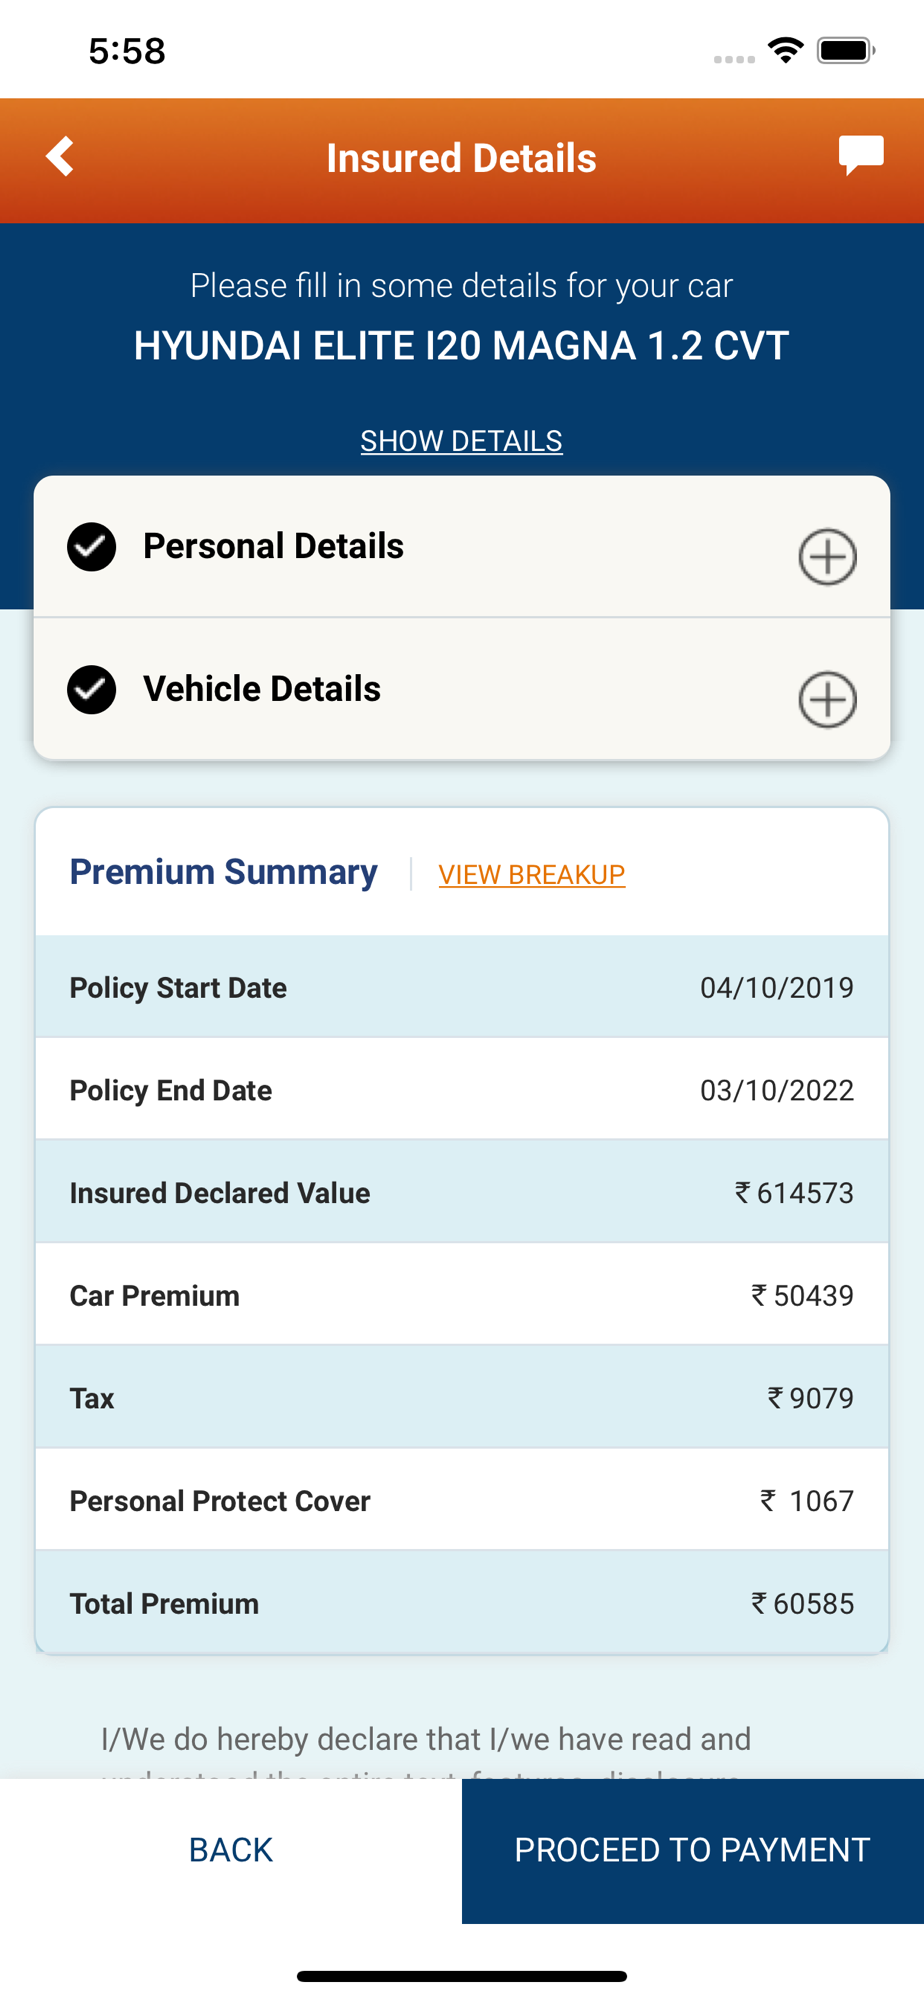Select the Vehicle Details section header
Image resolution: width=924 pixels, height=2000 pixels.
[462, 690]
